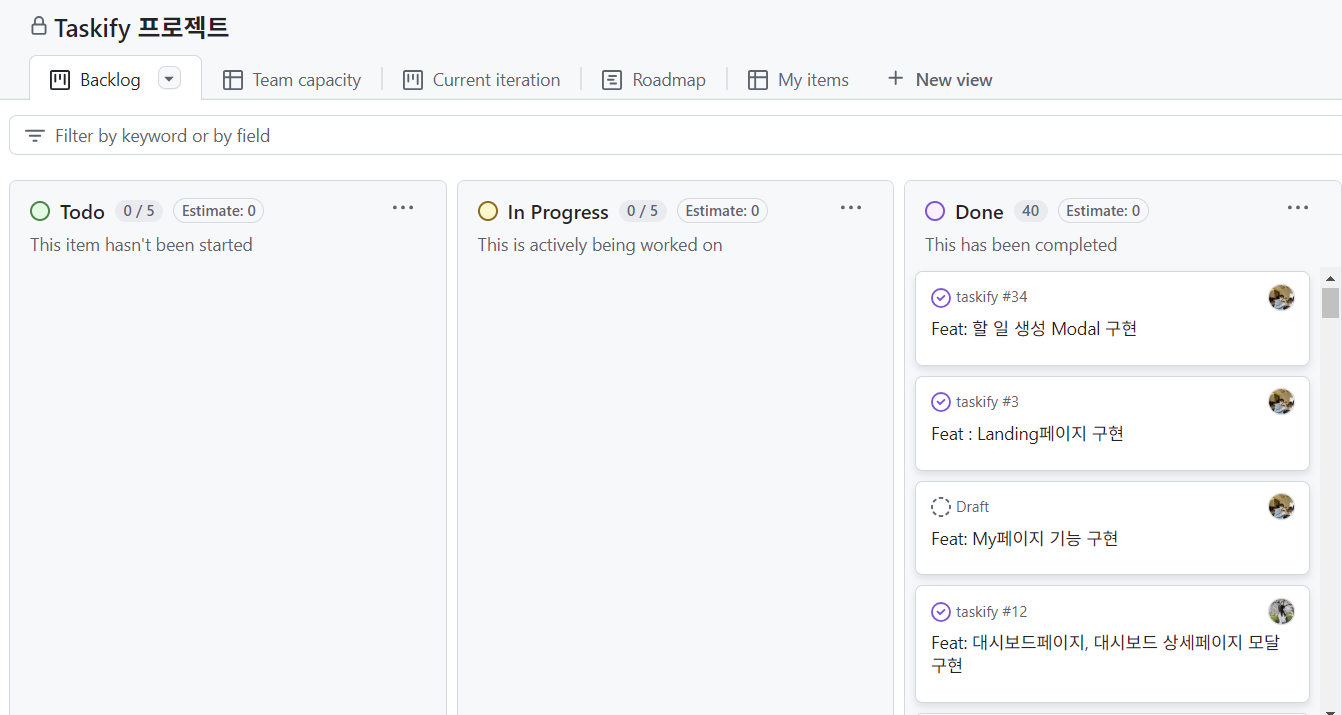Click the closed-issue icon on taskify #12
Image resolution: width=1342 pixels, height=715 pixels.
tap(941, 612)
